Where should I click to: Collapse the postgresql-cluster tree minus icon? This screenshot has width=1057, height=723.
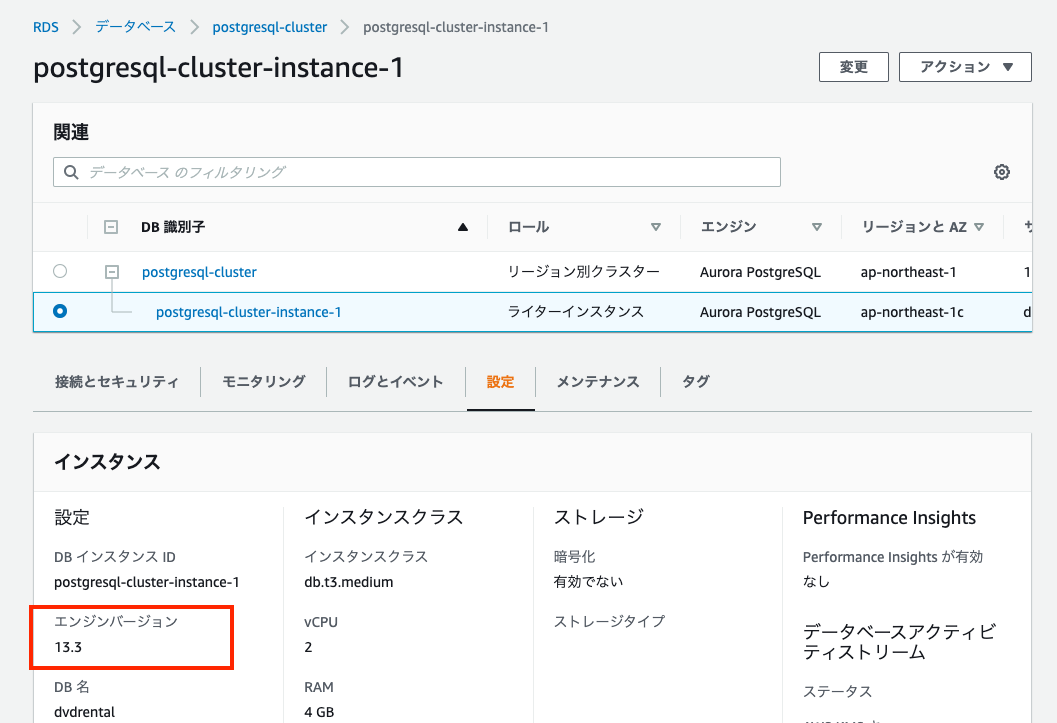tap(111, 271)
